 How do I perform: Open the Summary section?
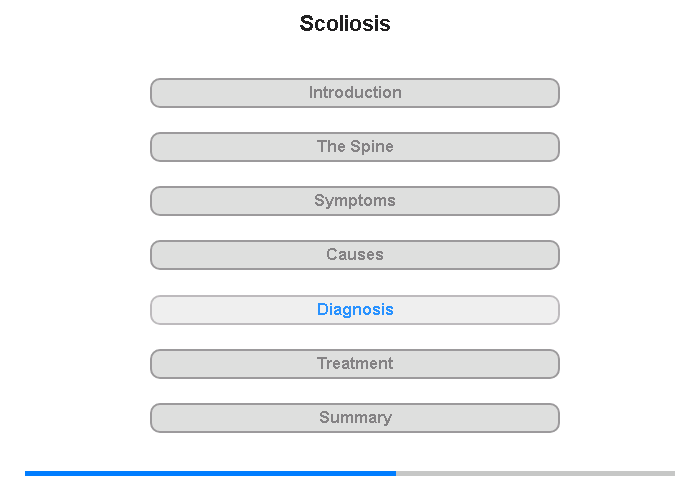[x=355, y=418]
